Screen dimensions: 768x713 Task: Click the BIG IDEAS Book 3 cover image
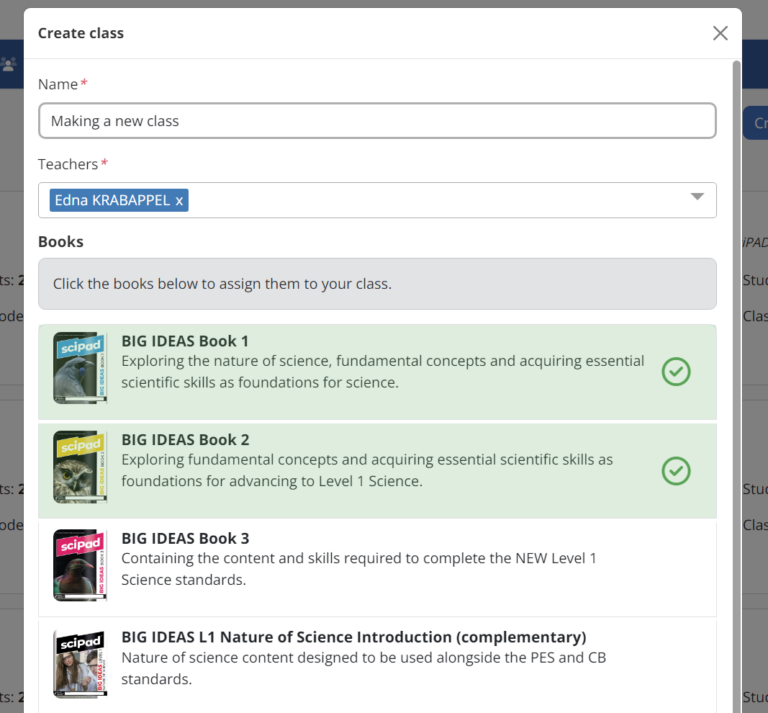click(80, 565)
